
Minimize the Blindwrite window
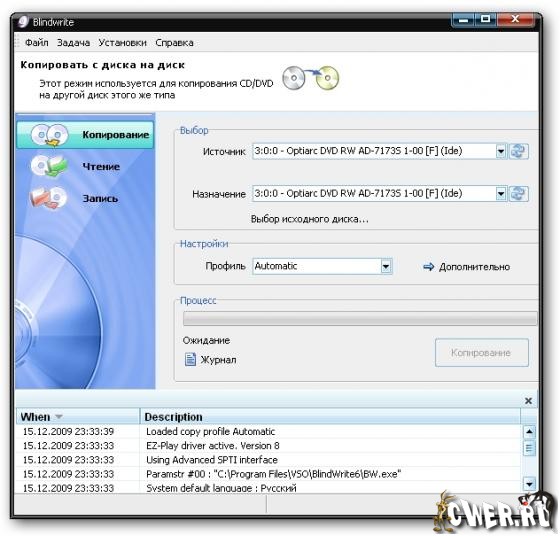tap(464, 19)
